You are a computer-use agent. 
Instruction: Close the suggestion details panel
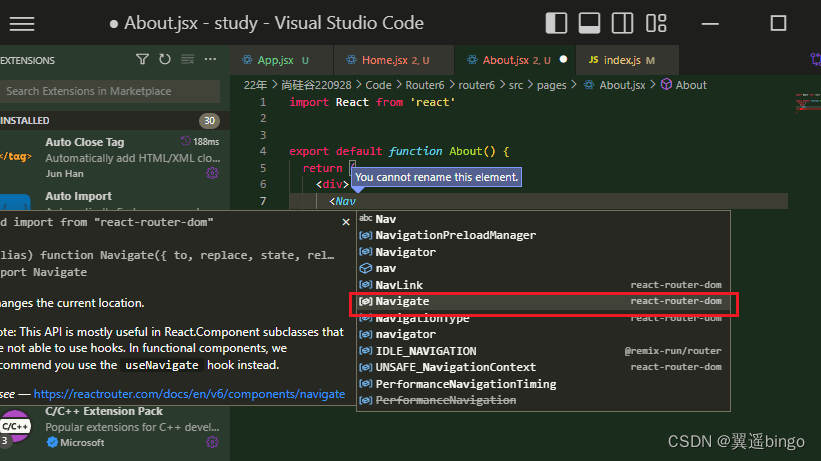pos(346,222)
